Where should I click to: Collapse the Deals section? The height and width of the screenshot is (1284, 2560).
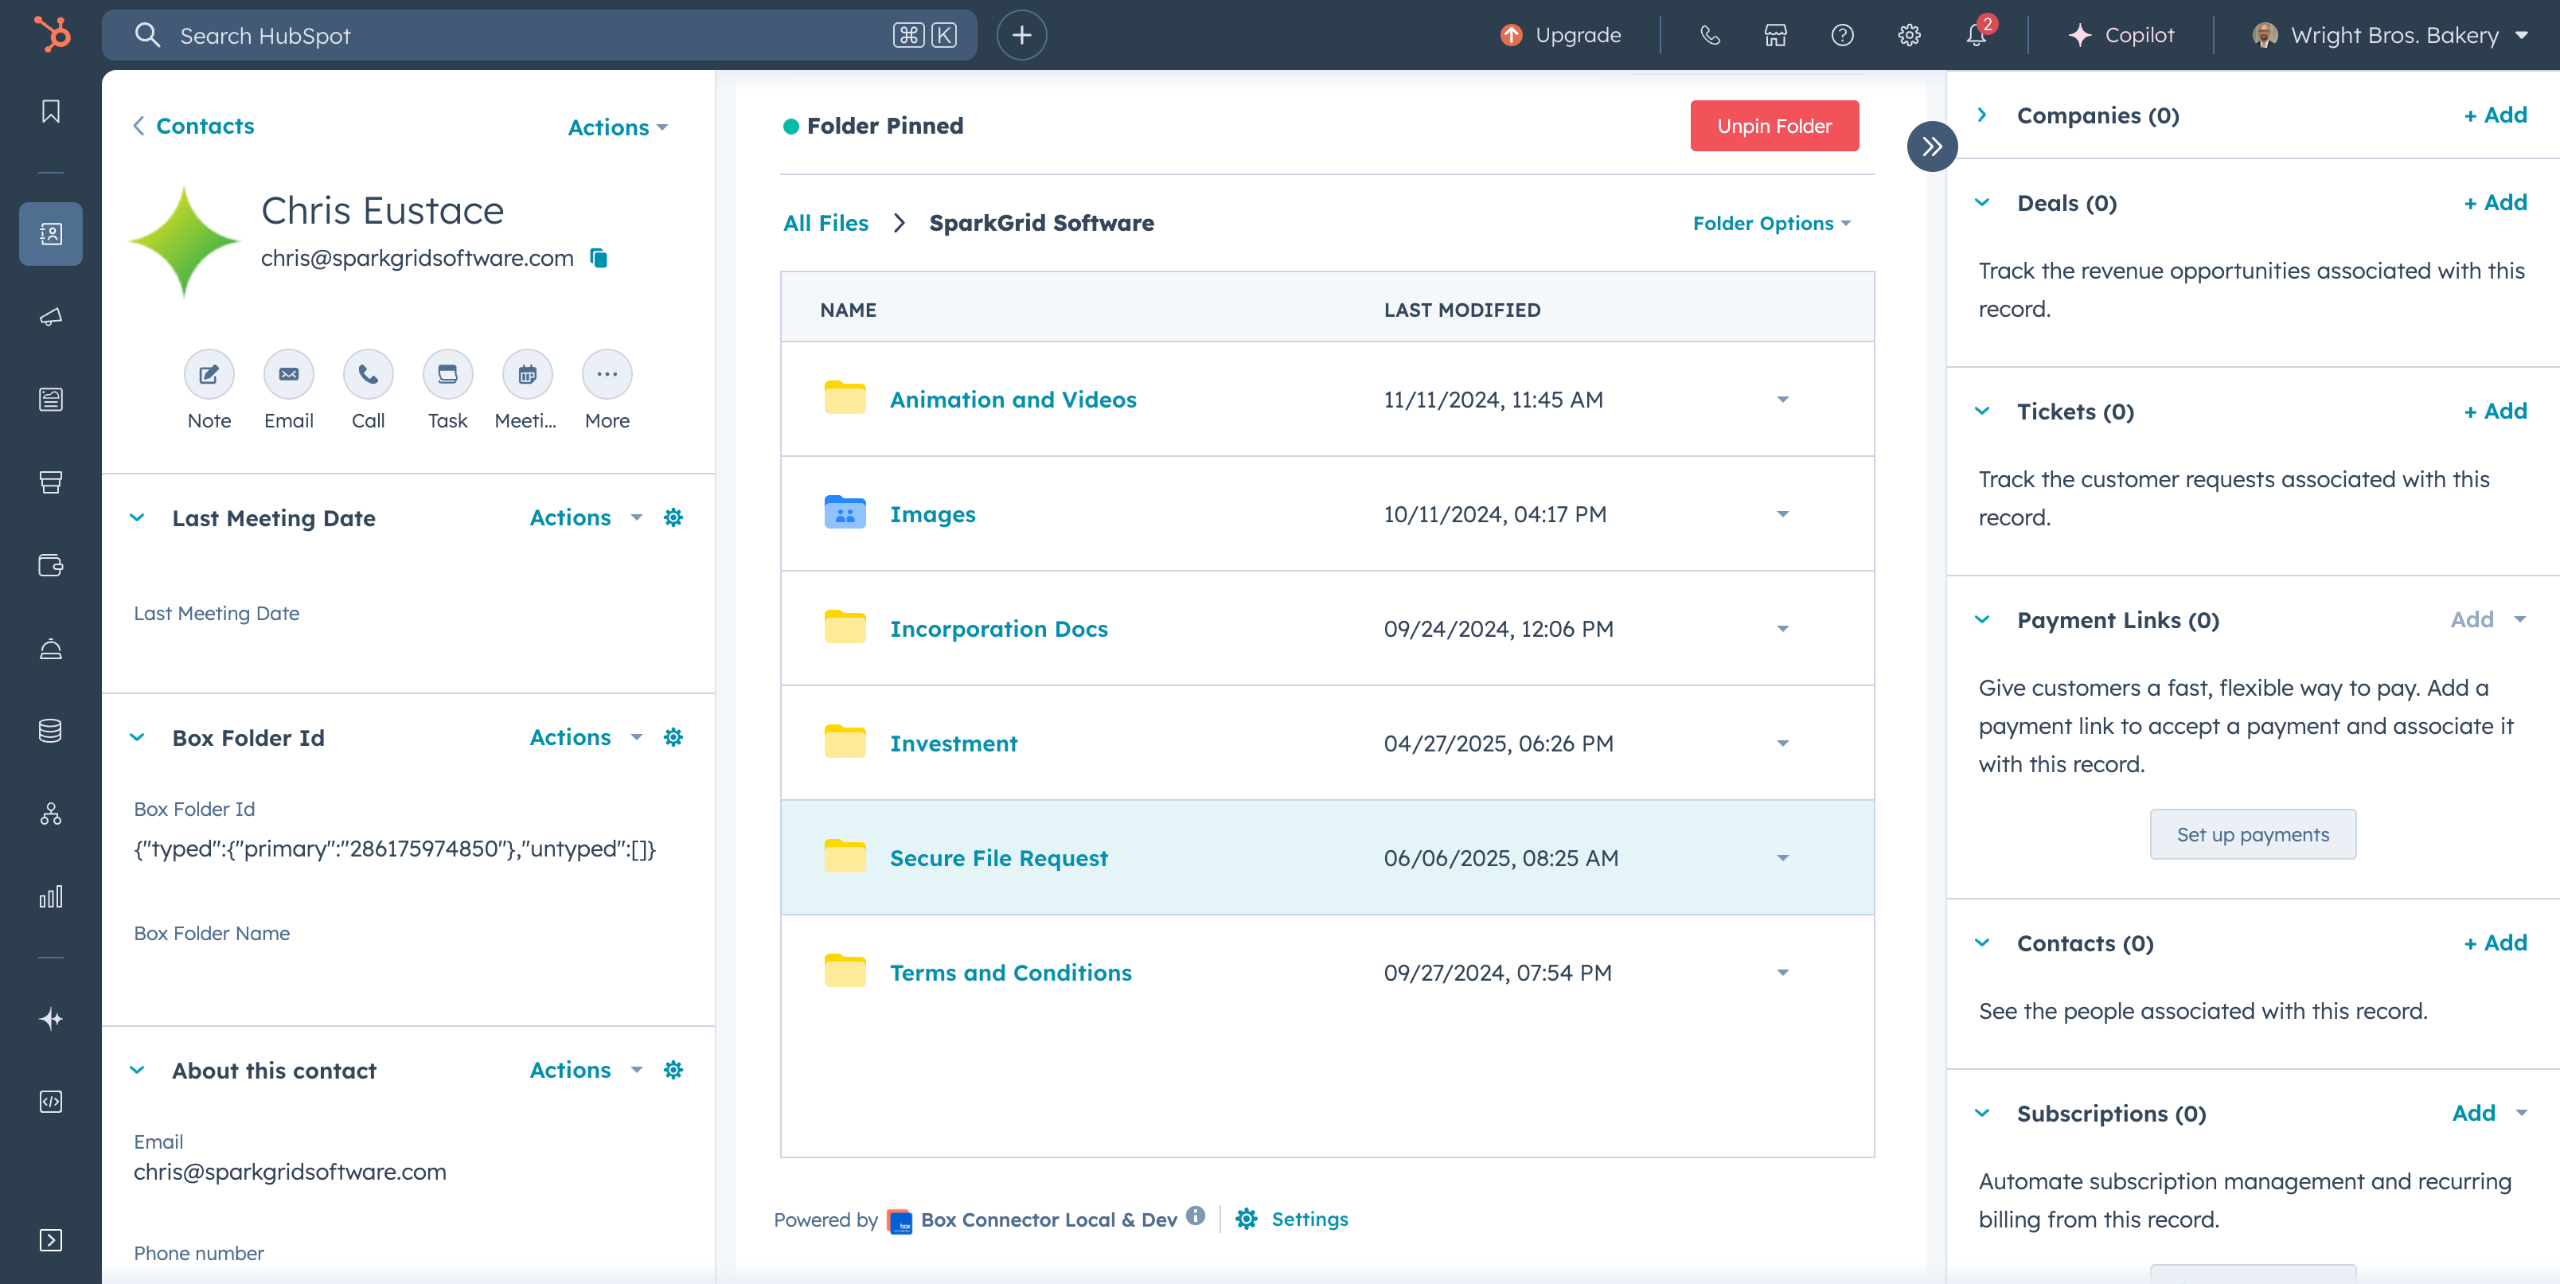pyautogui.click(x=1982, y=203)
